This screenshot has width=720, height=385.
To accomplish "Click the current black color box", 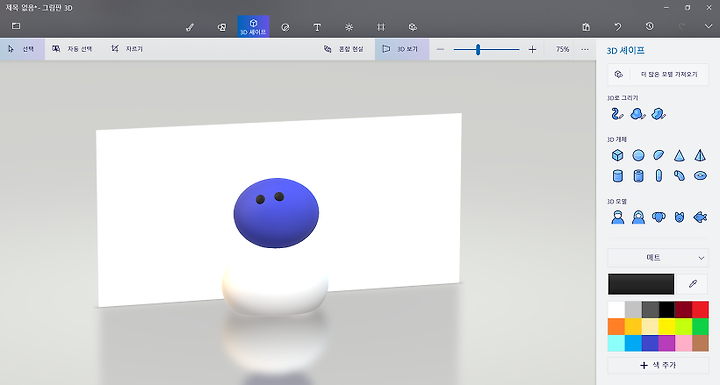I will (x=641, y=284).
